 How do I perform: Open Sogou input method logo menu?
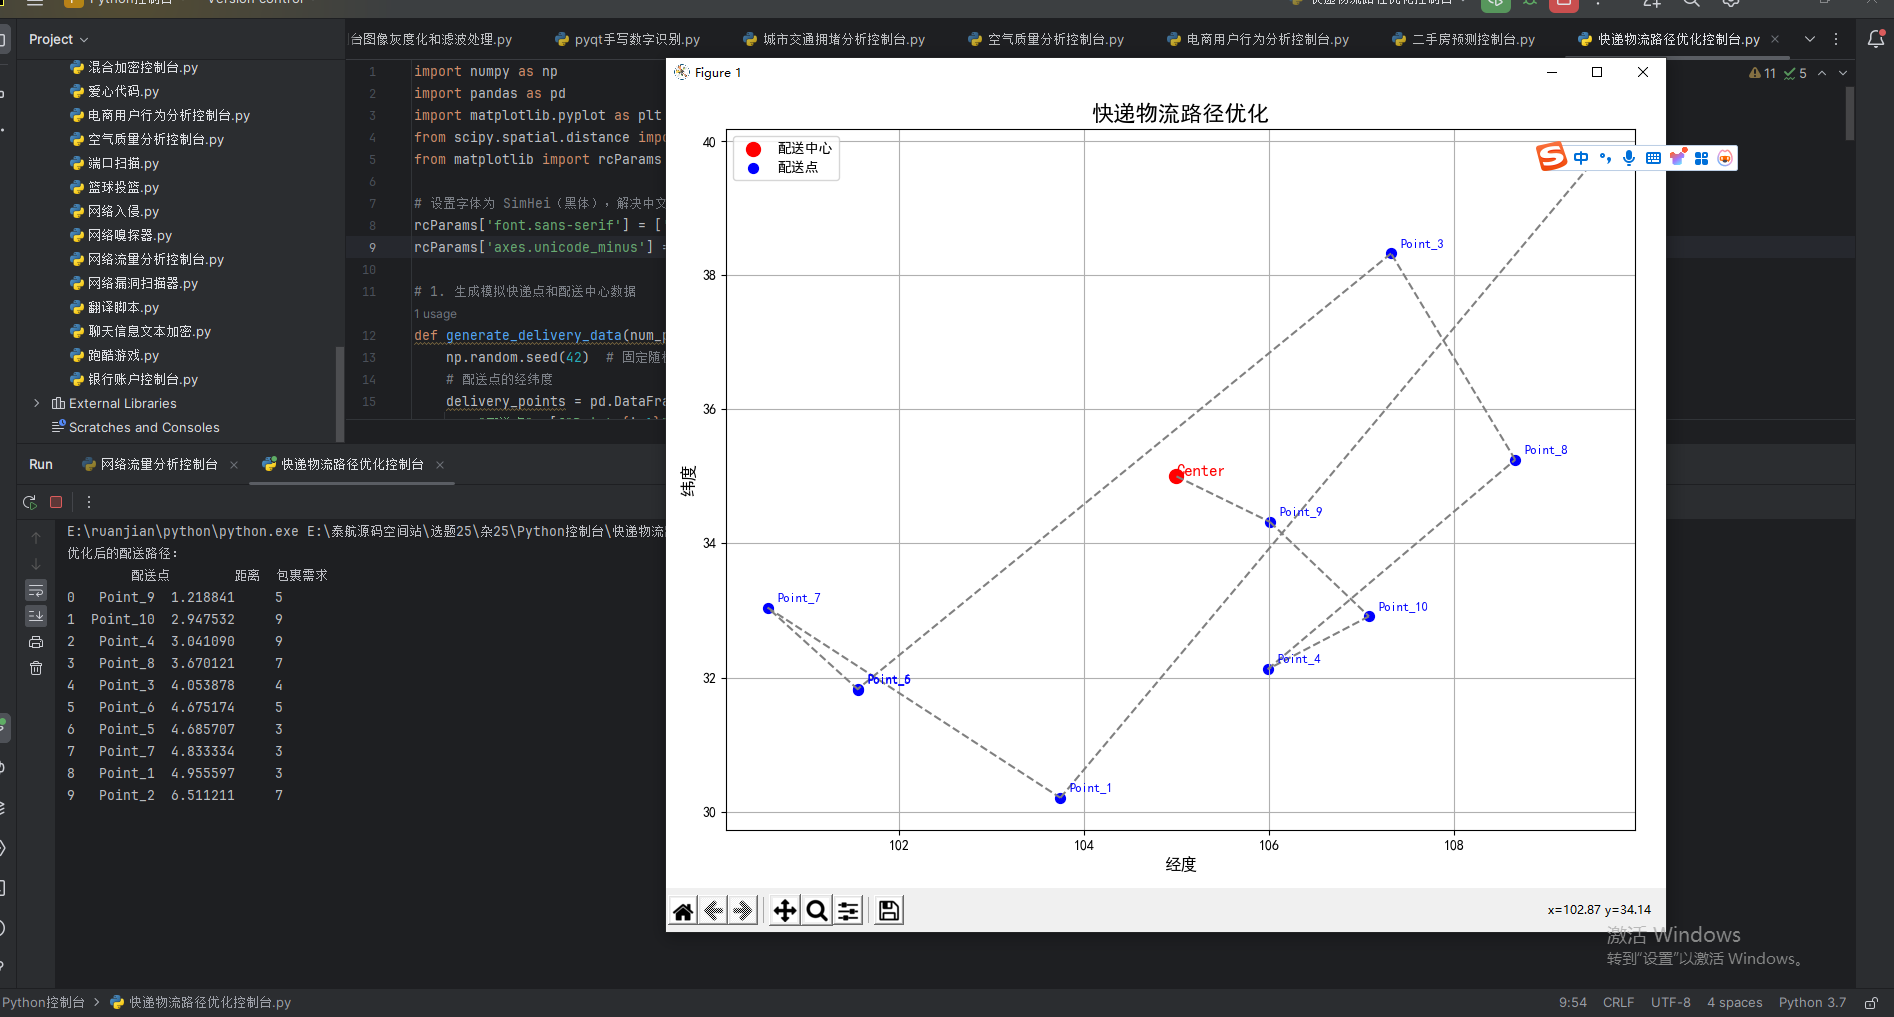(x=1551, y=157)
